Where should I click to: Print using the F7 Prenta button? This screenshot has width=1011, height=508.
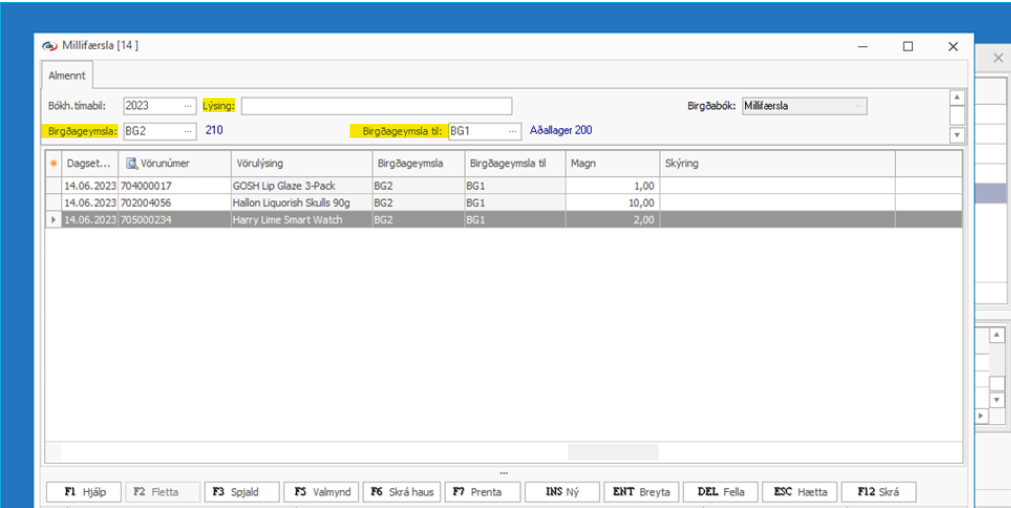point(482,492)
